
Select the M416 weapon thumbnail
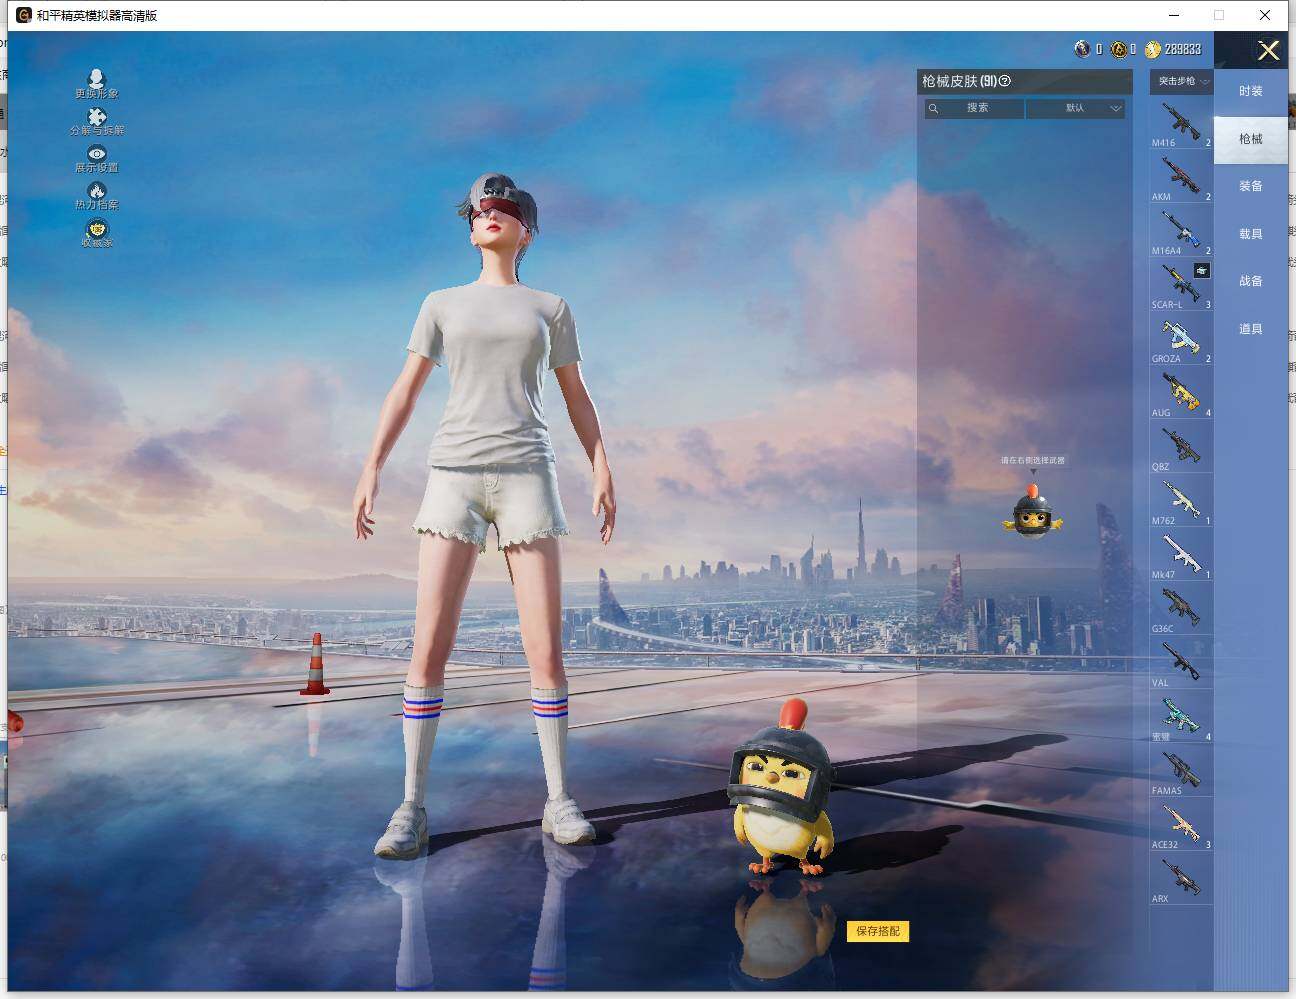(x=1181, y=123)
